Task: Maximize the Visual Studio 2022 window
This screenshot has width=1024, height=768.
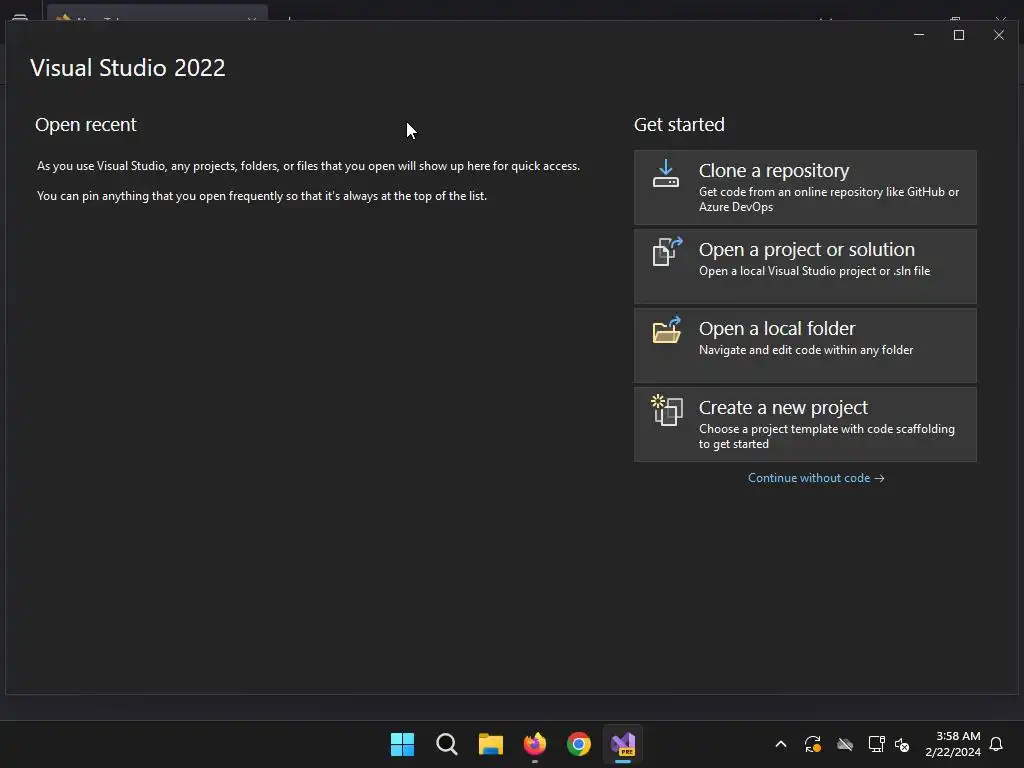Action: point(959,35)
